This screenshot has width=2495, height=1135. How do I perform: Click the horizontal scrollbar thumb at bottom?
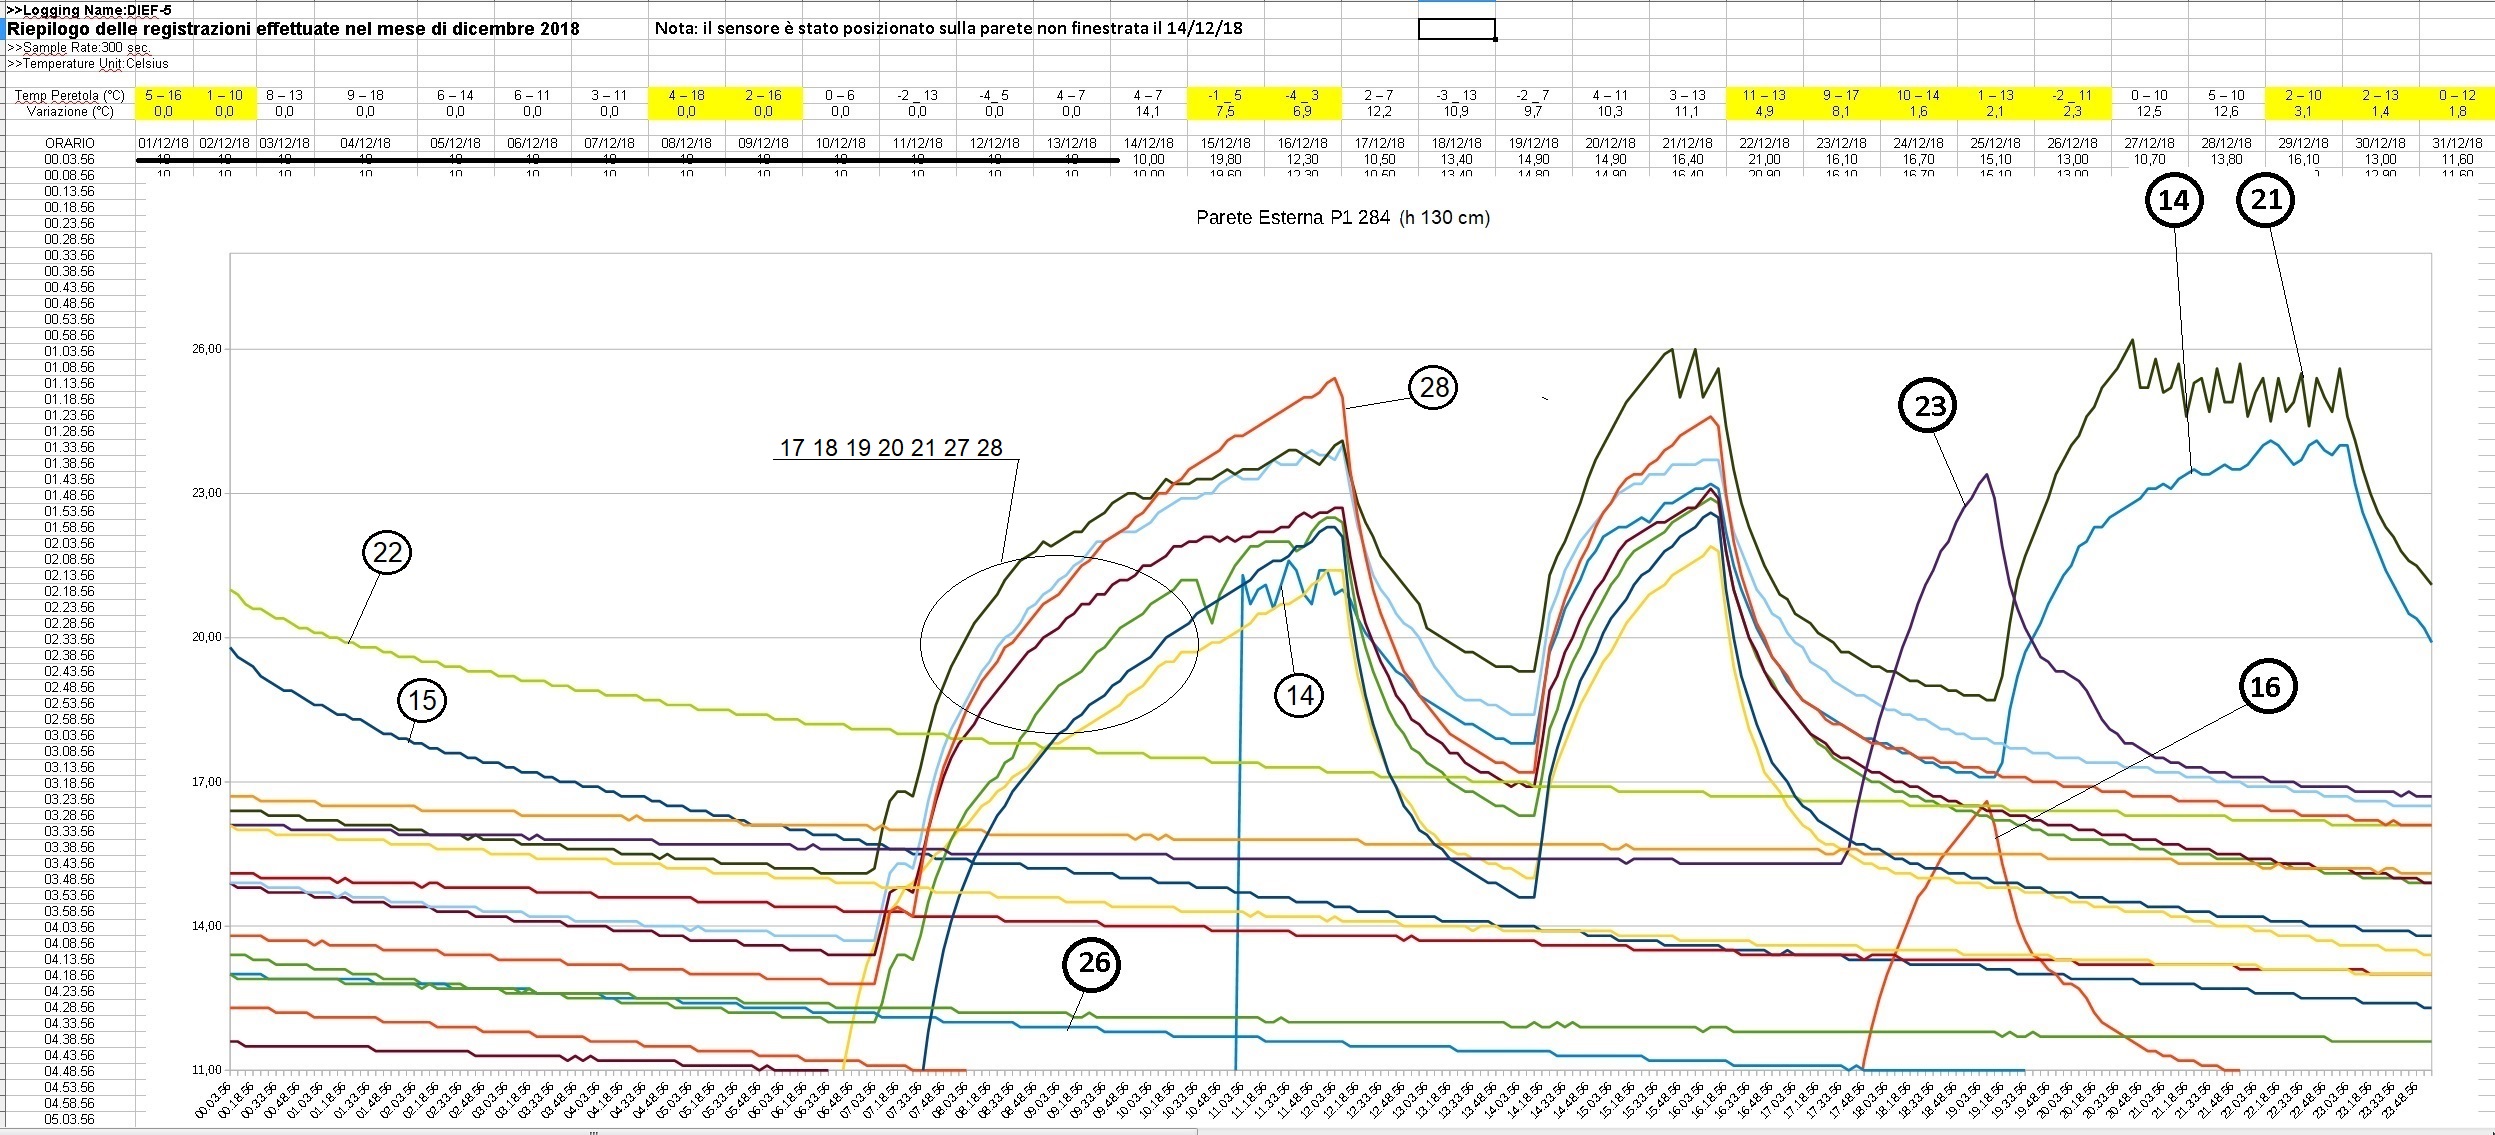pyautogui.click(x=595, y=1132)
